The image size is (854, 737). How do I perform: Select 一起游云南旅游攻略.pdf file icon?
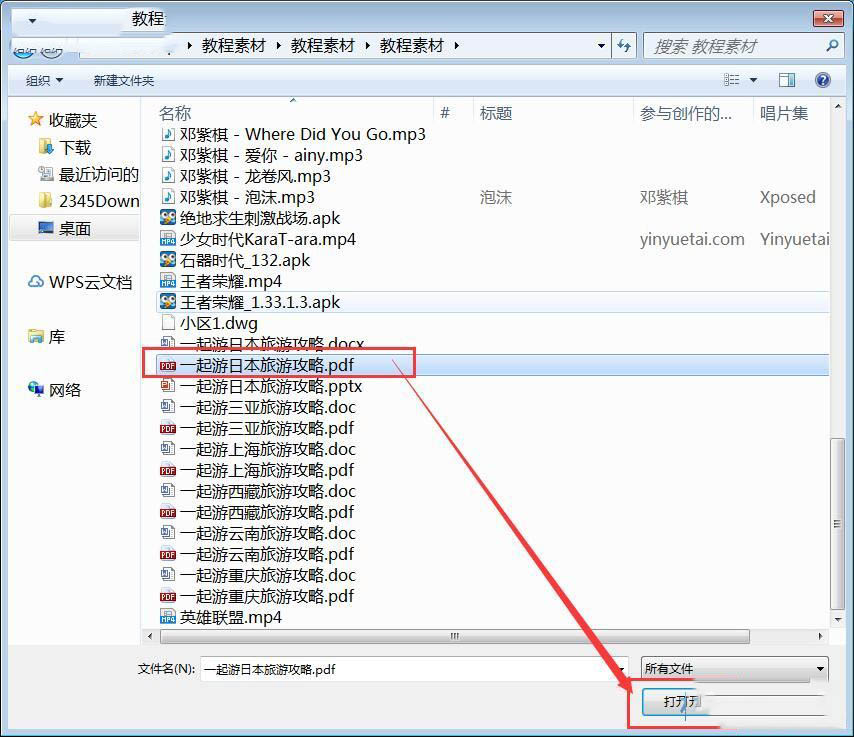[168, 554]
